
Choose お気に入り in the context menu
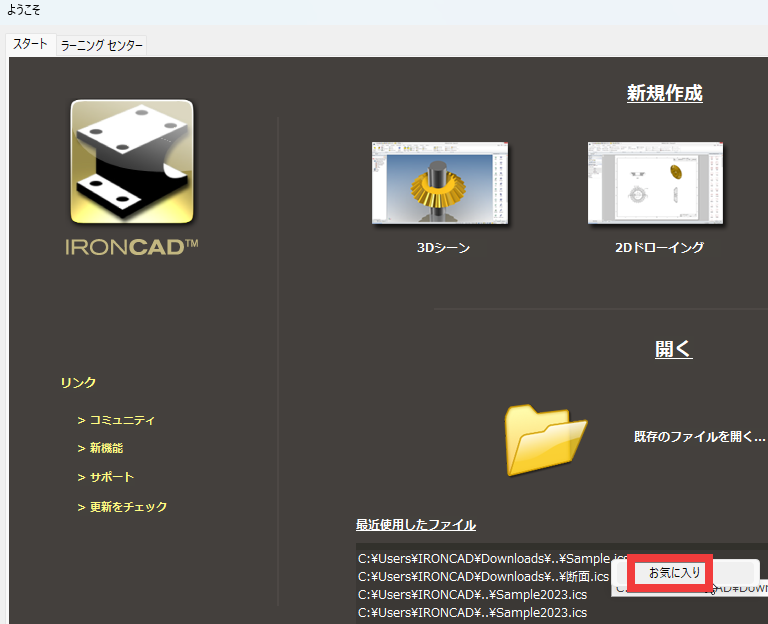click(674, 573)
